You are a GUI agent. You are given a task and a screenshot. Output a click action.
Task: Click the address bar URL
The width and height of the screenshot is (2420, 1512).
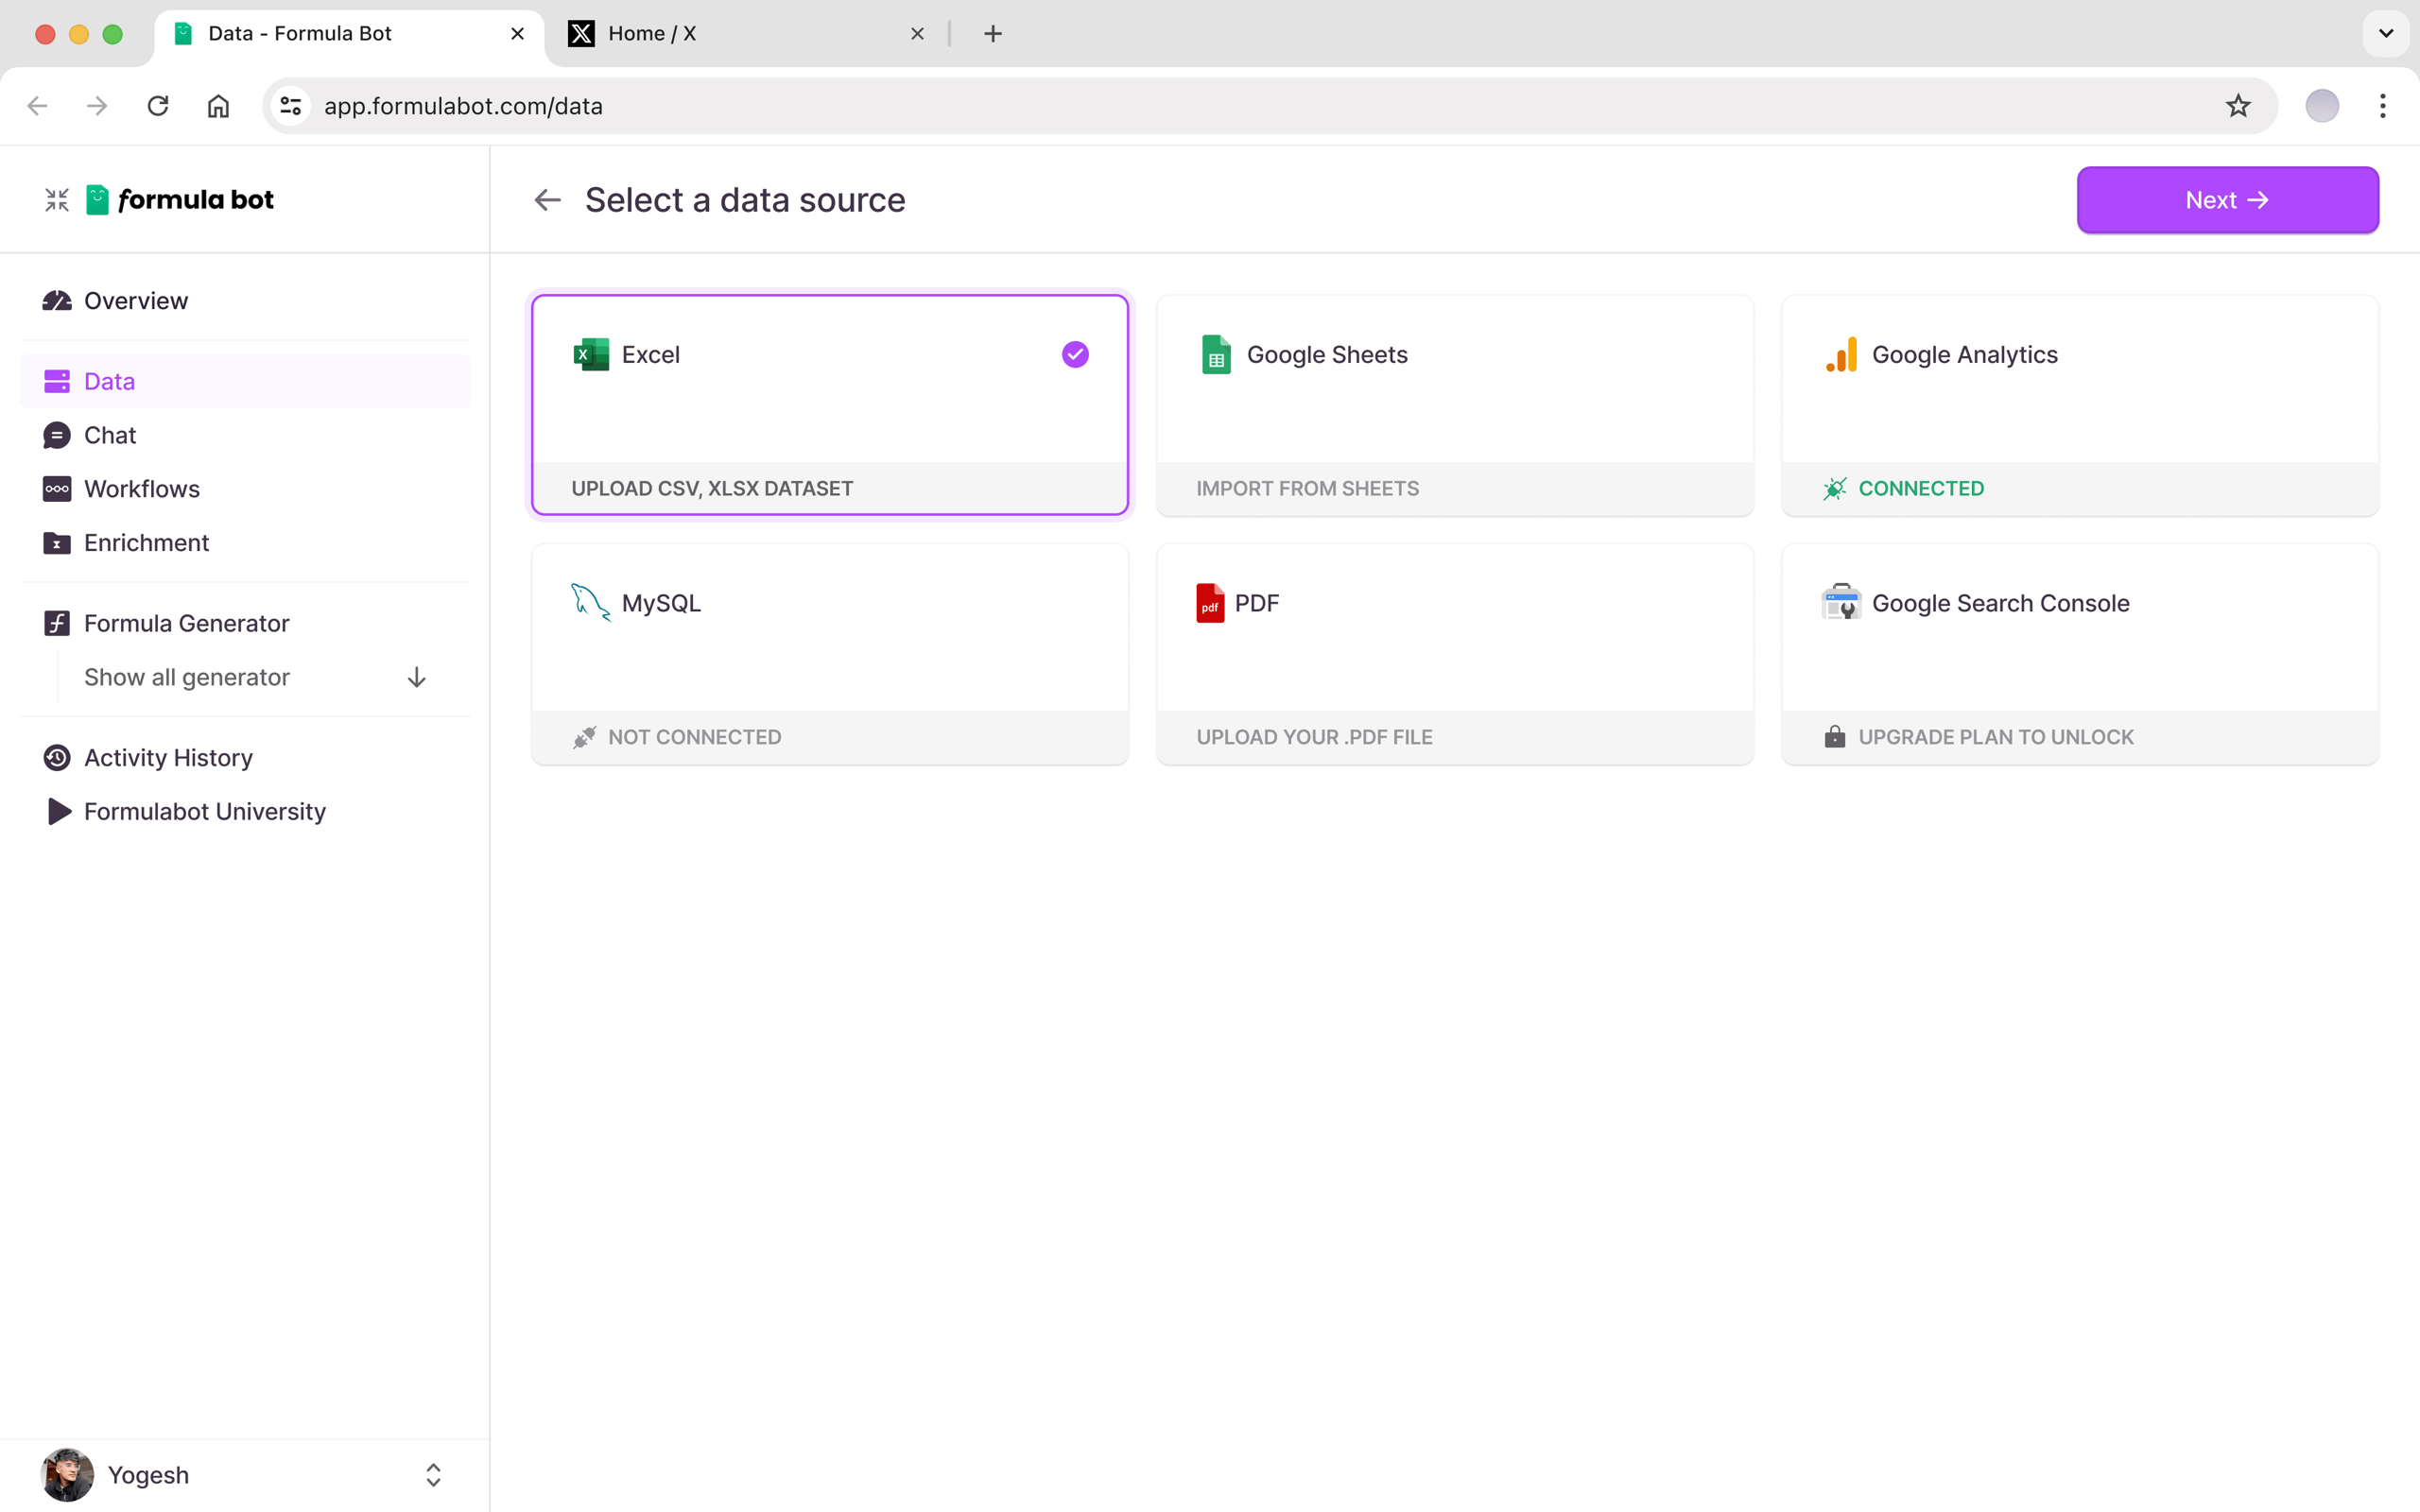click(x=463, y=106)
